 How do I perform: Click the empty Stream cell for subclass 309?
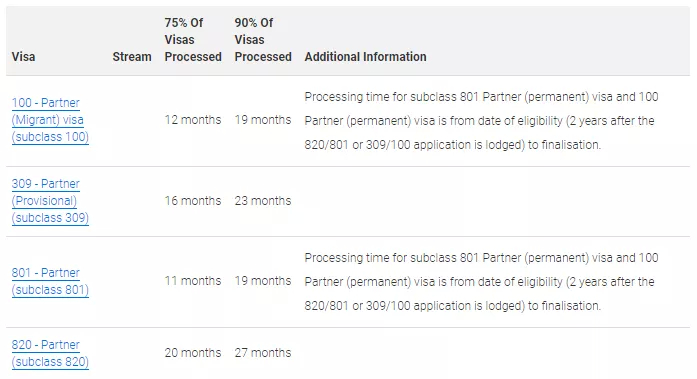tap(132, 201)
